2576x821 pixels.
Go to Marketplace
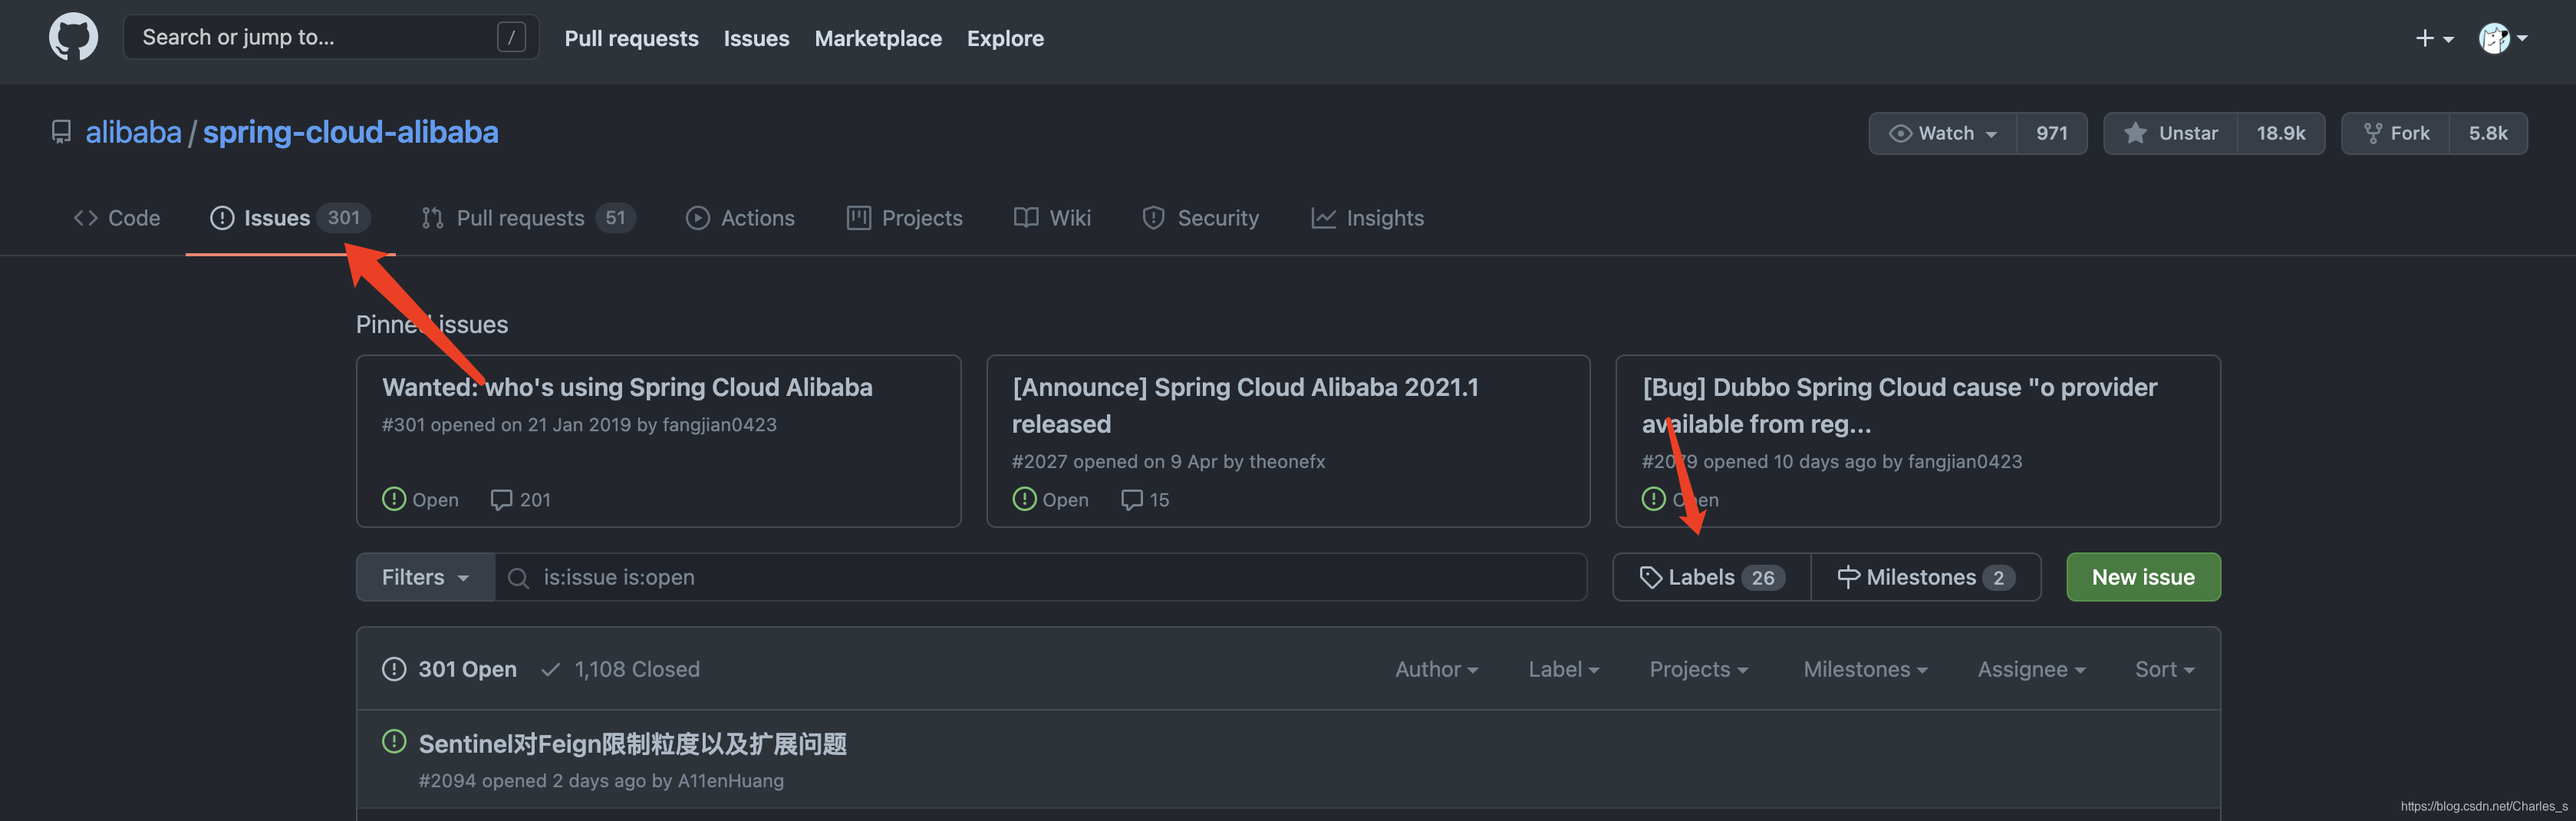pos(878,38)
